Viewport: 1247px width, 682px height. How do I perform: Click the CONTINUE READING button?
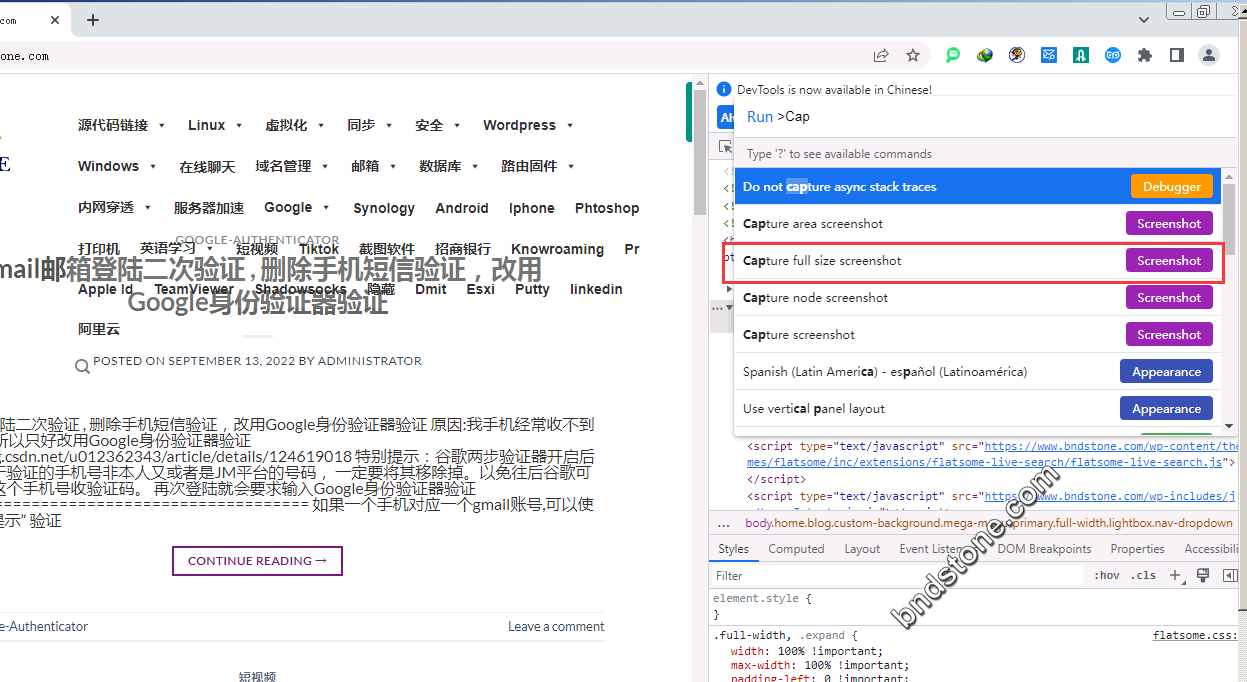pos(257,561)
